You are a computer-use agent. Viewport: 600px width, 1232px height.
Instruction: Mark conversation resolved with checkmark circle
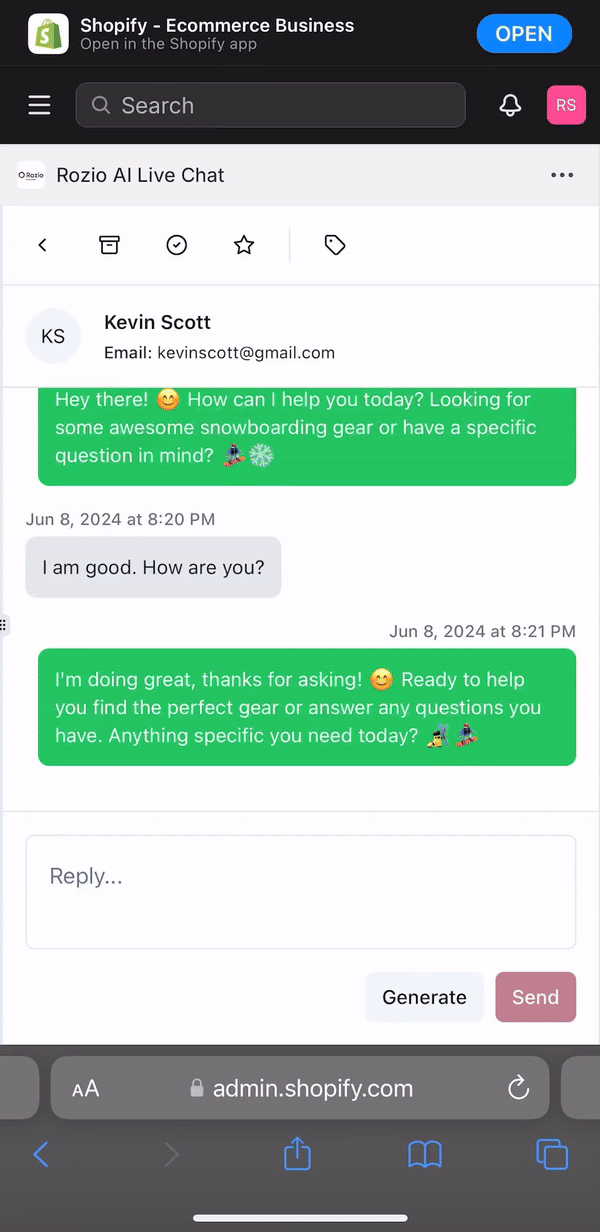pyautogui.click(x=177, y=245)
